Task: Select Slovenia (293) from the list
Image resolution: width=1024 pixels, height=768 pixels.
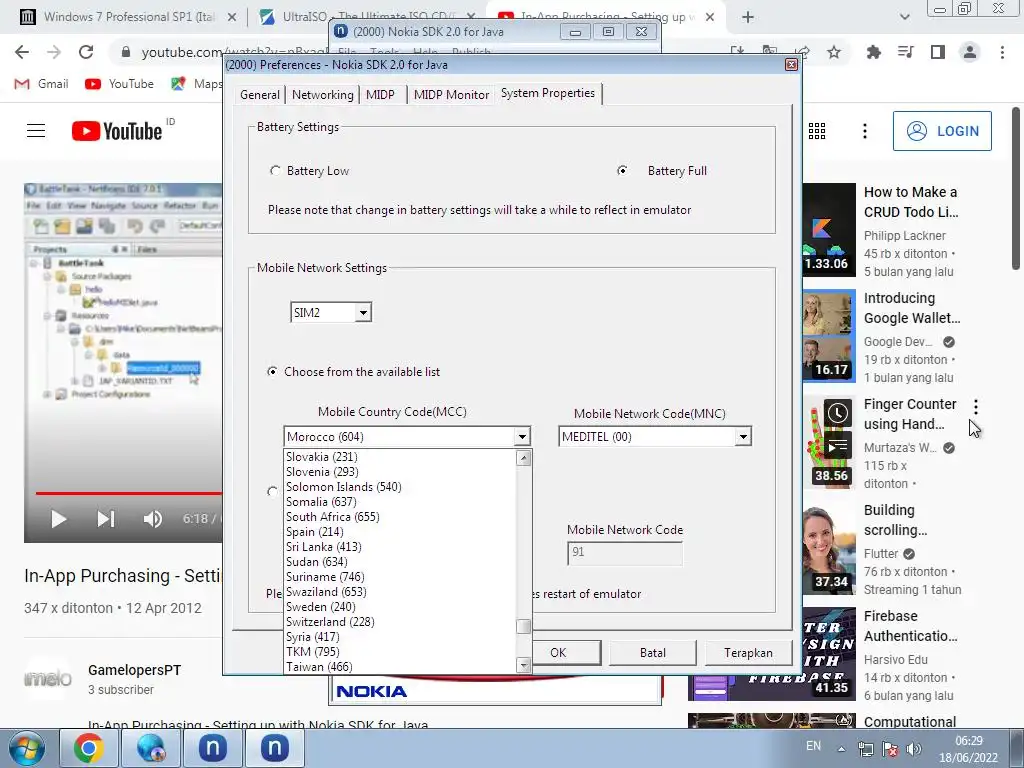Action: (400, 472)
